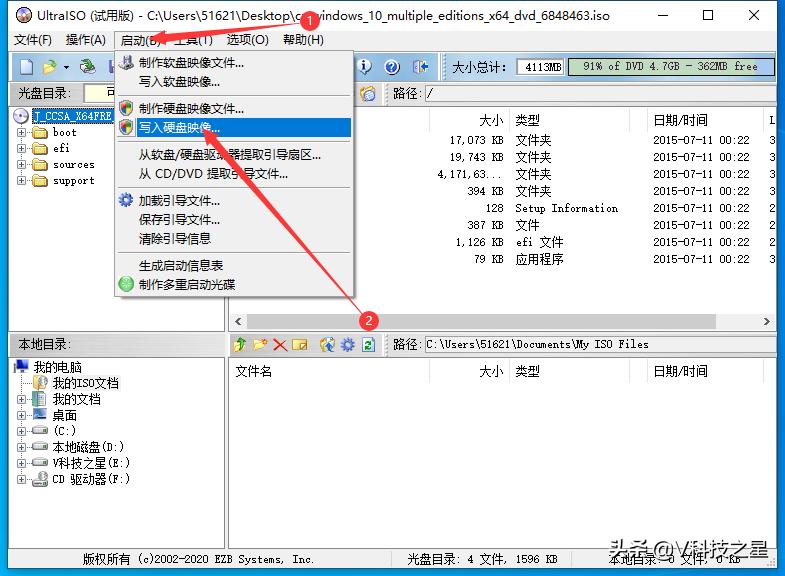This screenshot has width=785, height=576.
Task: Click the 应用程序 type cell
Action: click(x=539, y=259)
